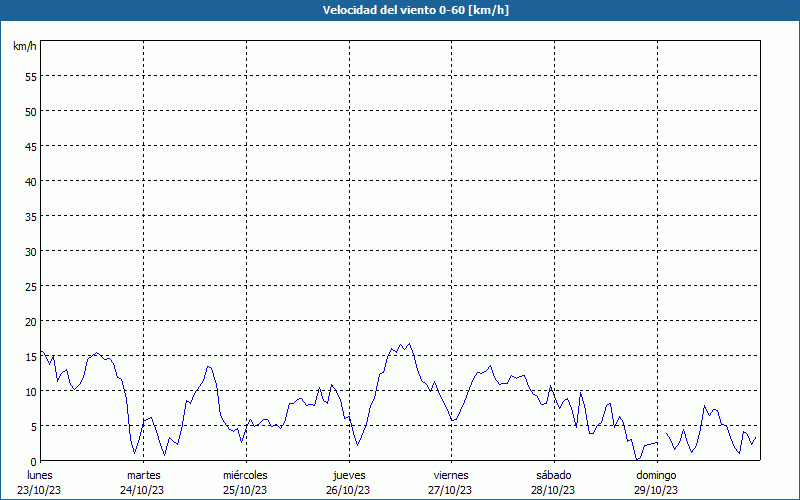The image size is (800, 500).
Task: Click the chart title "Velocidad del viento 0-60 [km/h]"
Action: [x=416, y=10]
